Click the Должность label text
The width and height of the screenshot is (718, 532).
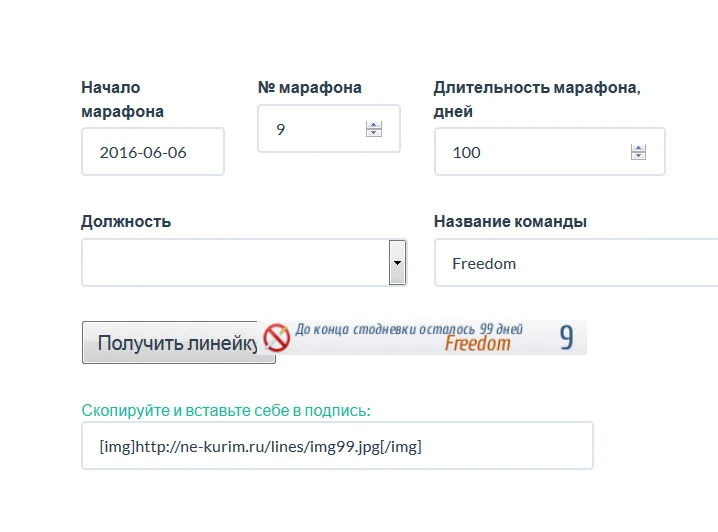click(126, 221)
